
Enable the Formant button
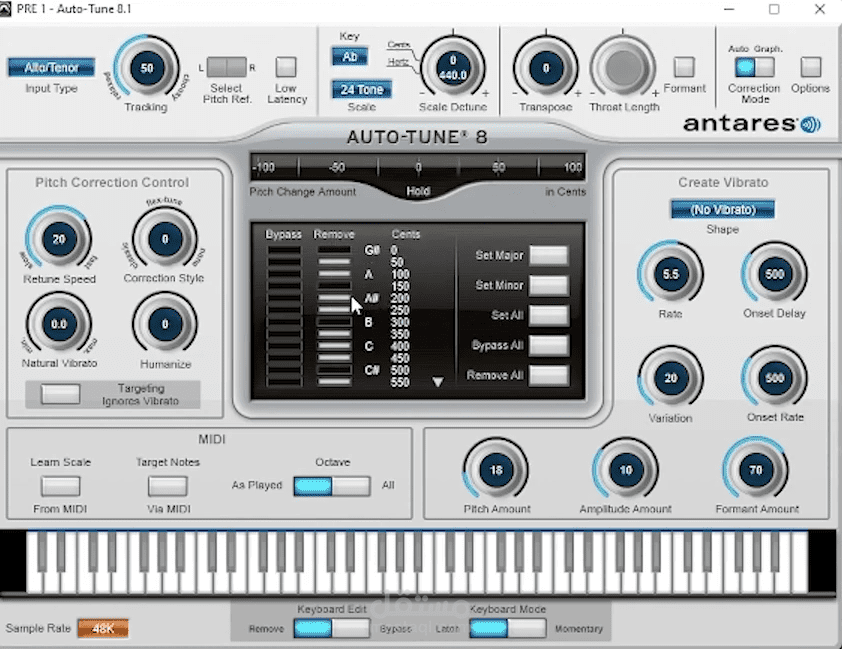684,67
